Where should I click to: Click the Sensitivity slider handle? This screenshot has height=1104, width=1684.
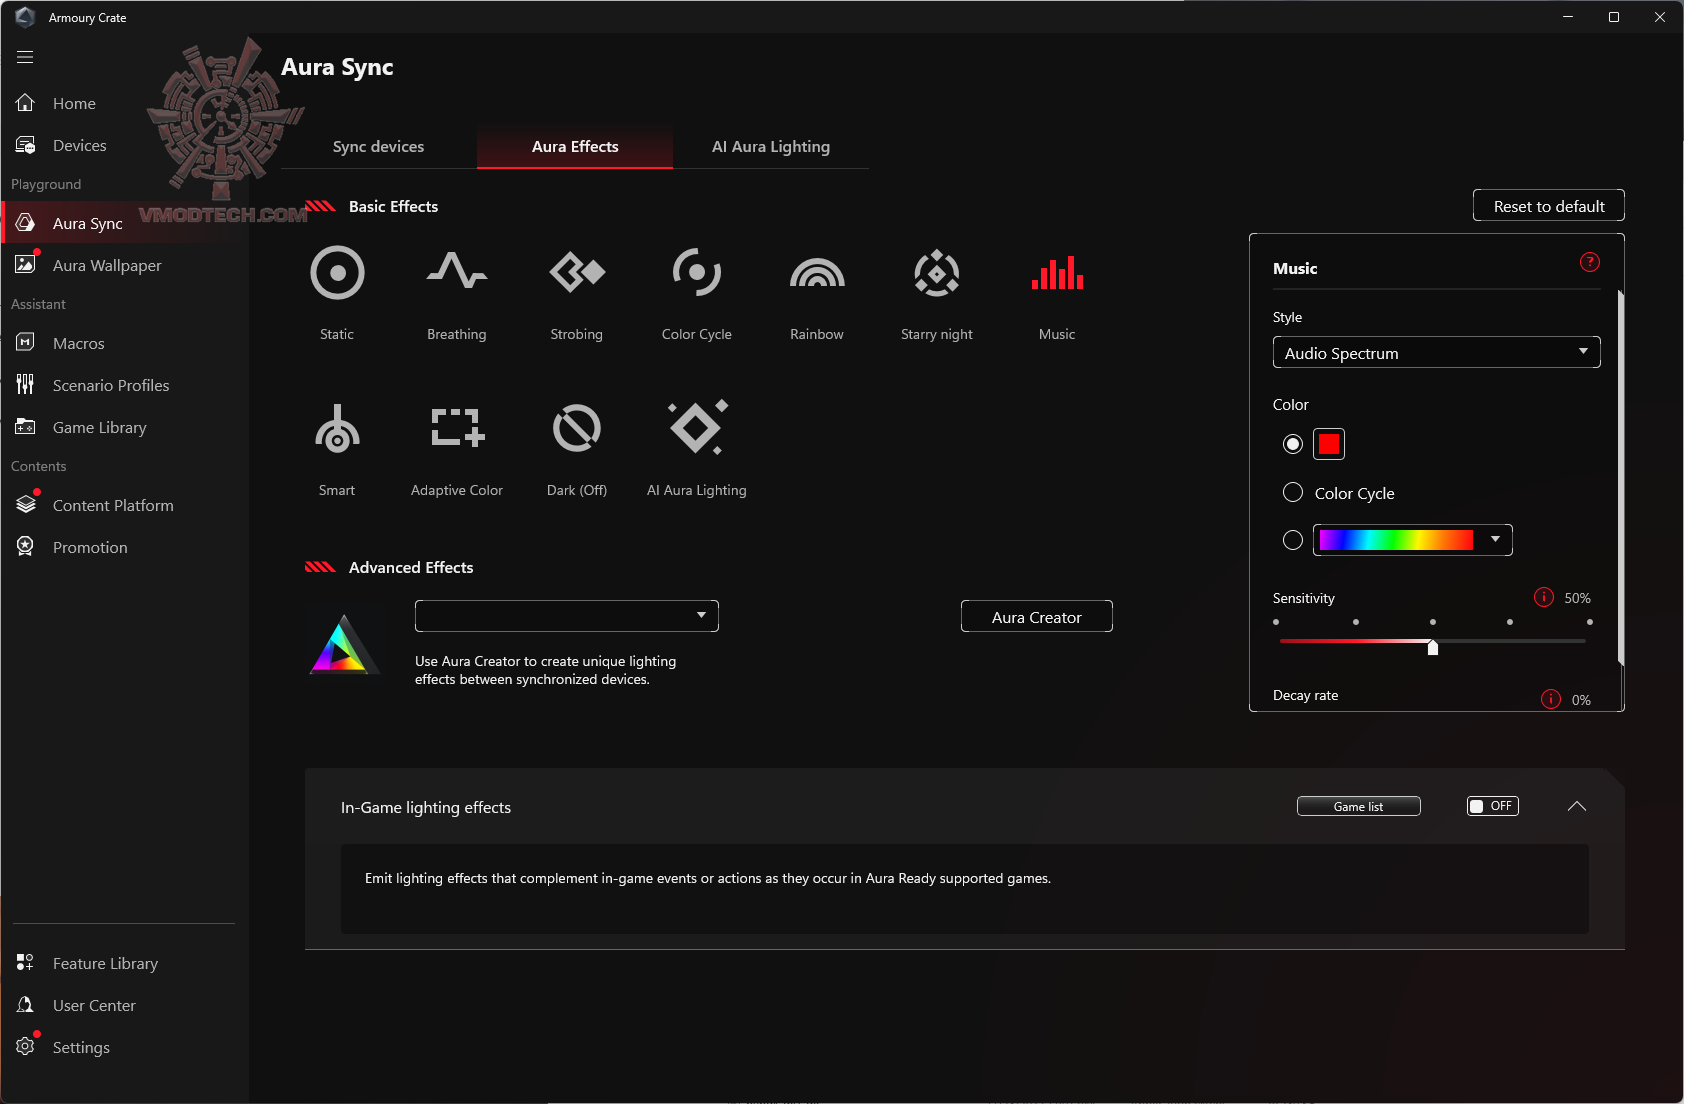tap(1433, 647)
